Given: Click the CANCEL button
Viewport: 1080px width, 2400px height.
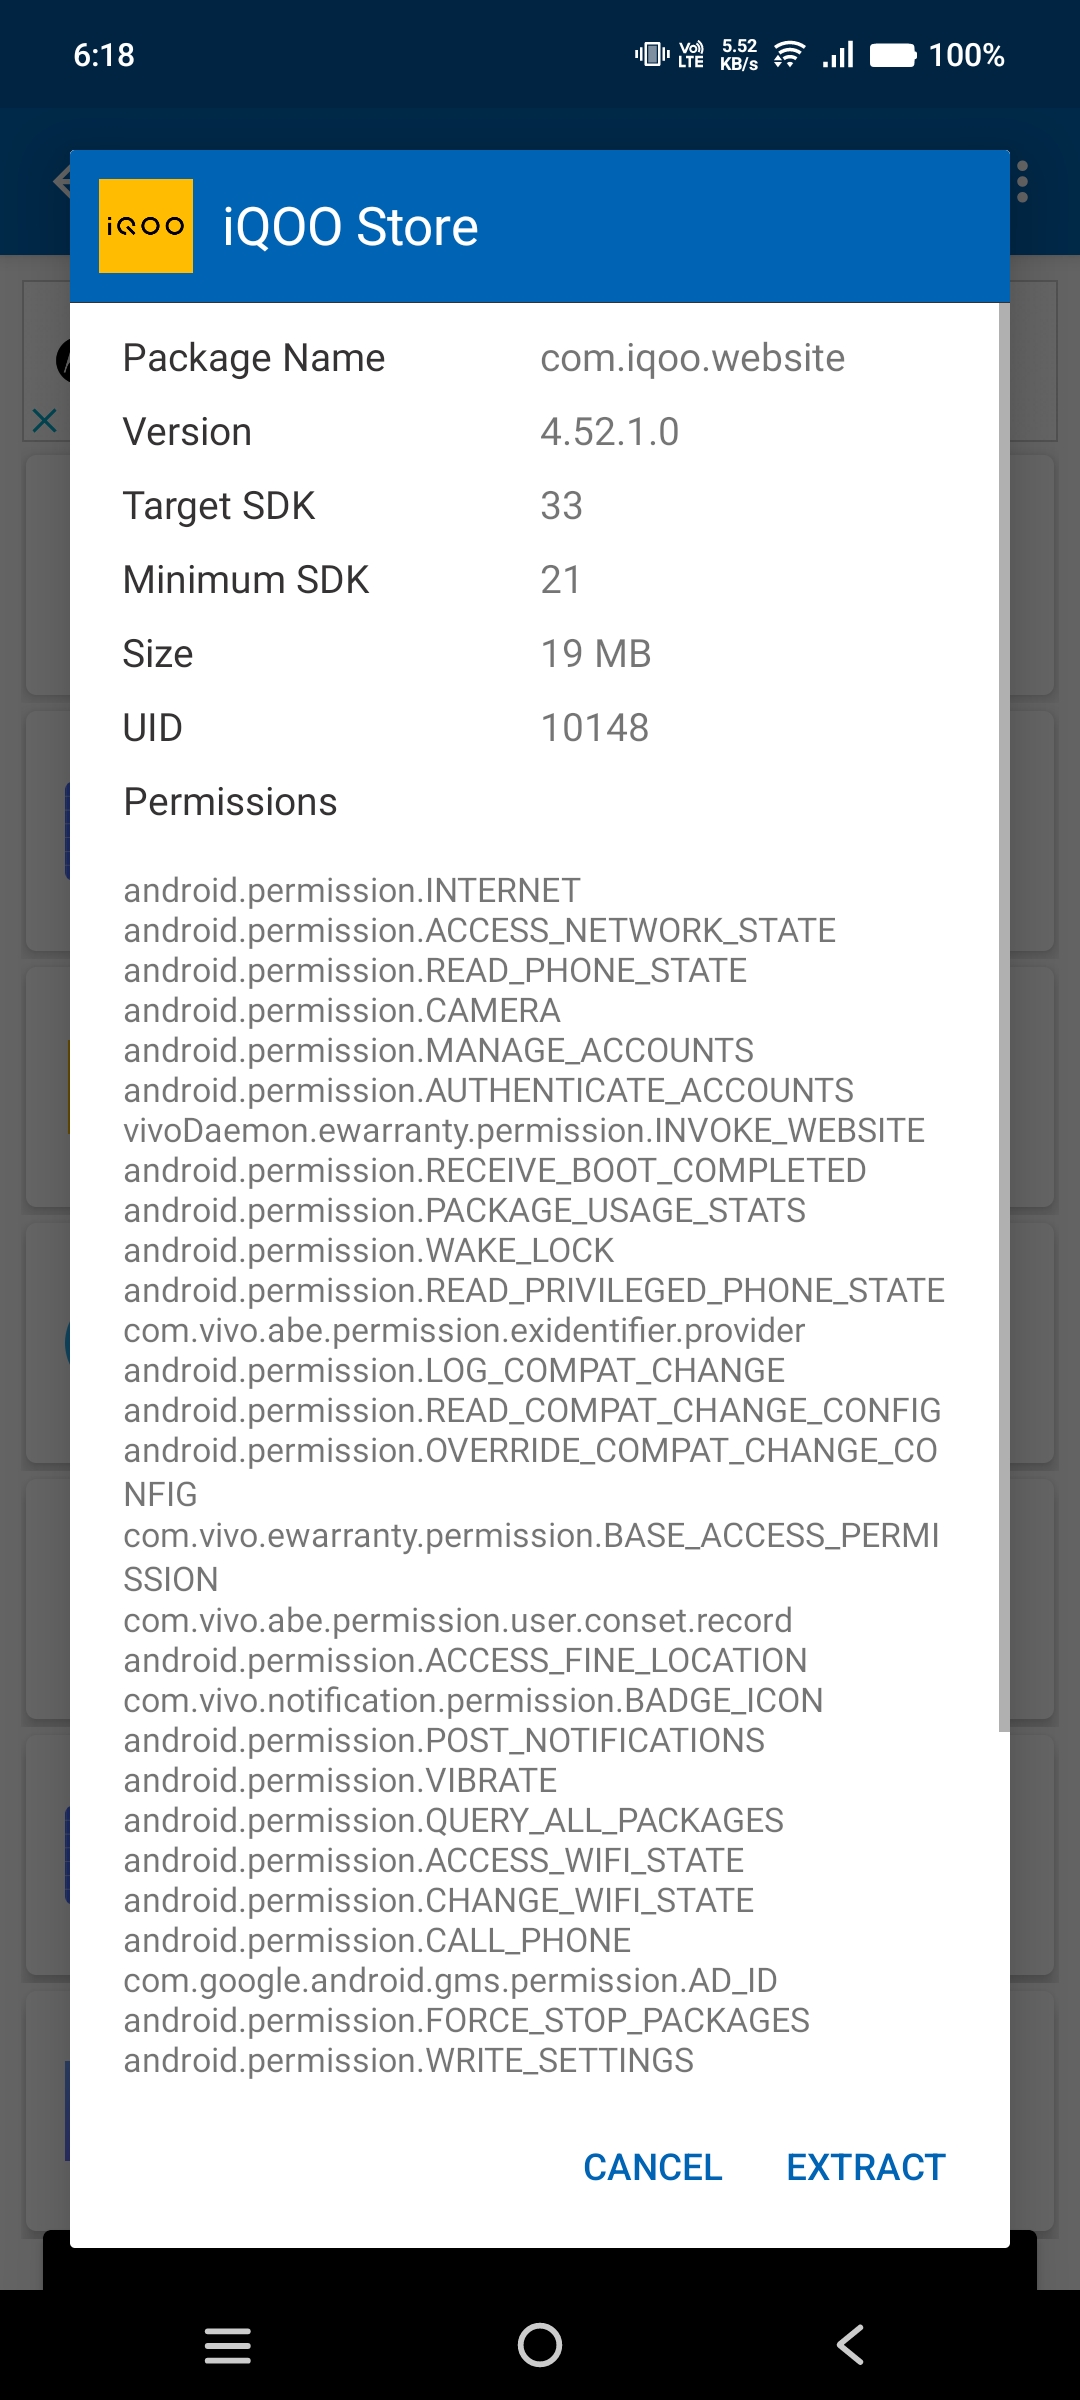Looking at the screenshot, I should tap(652, 2167).
